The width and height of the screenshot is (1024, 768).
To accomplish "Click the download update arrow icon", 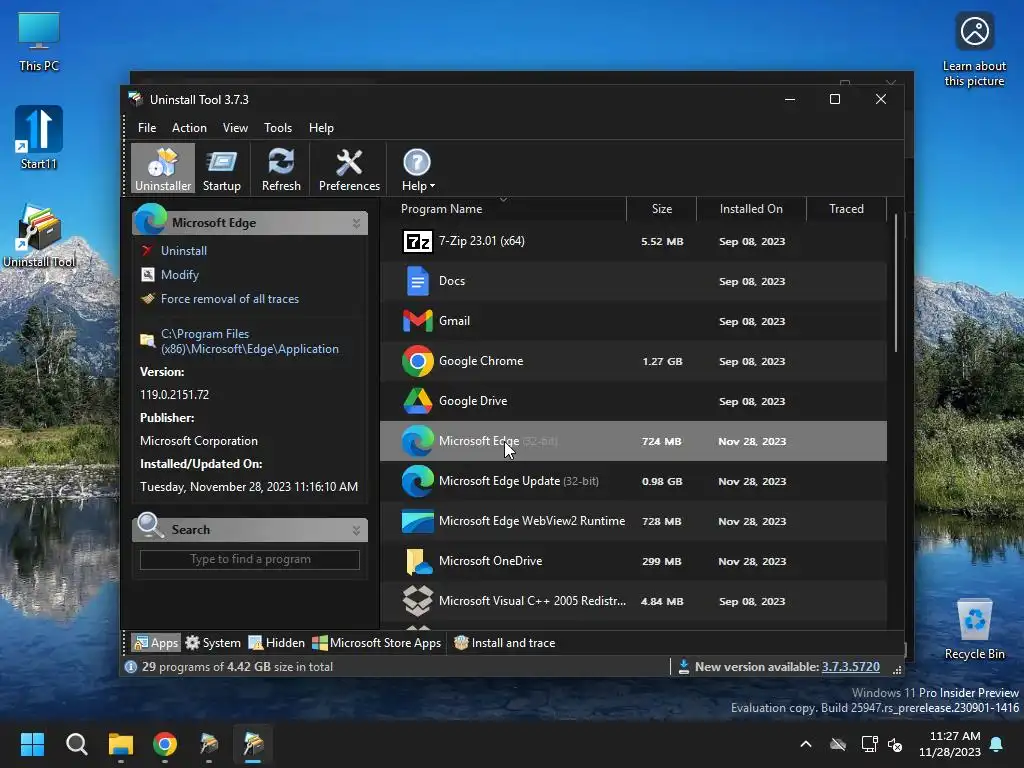I will [684, 667].
